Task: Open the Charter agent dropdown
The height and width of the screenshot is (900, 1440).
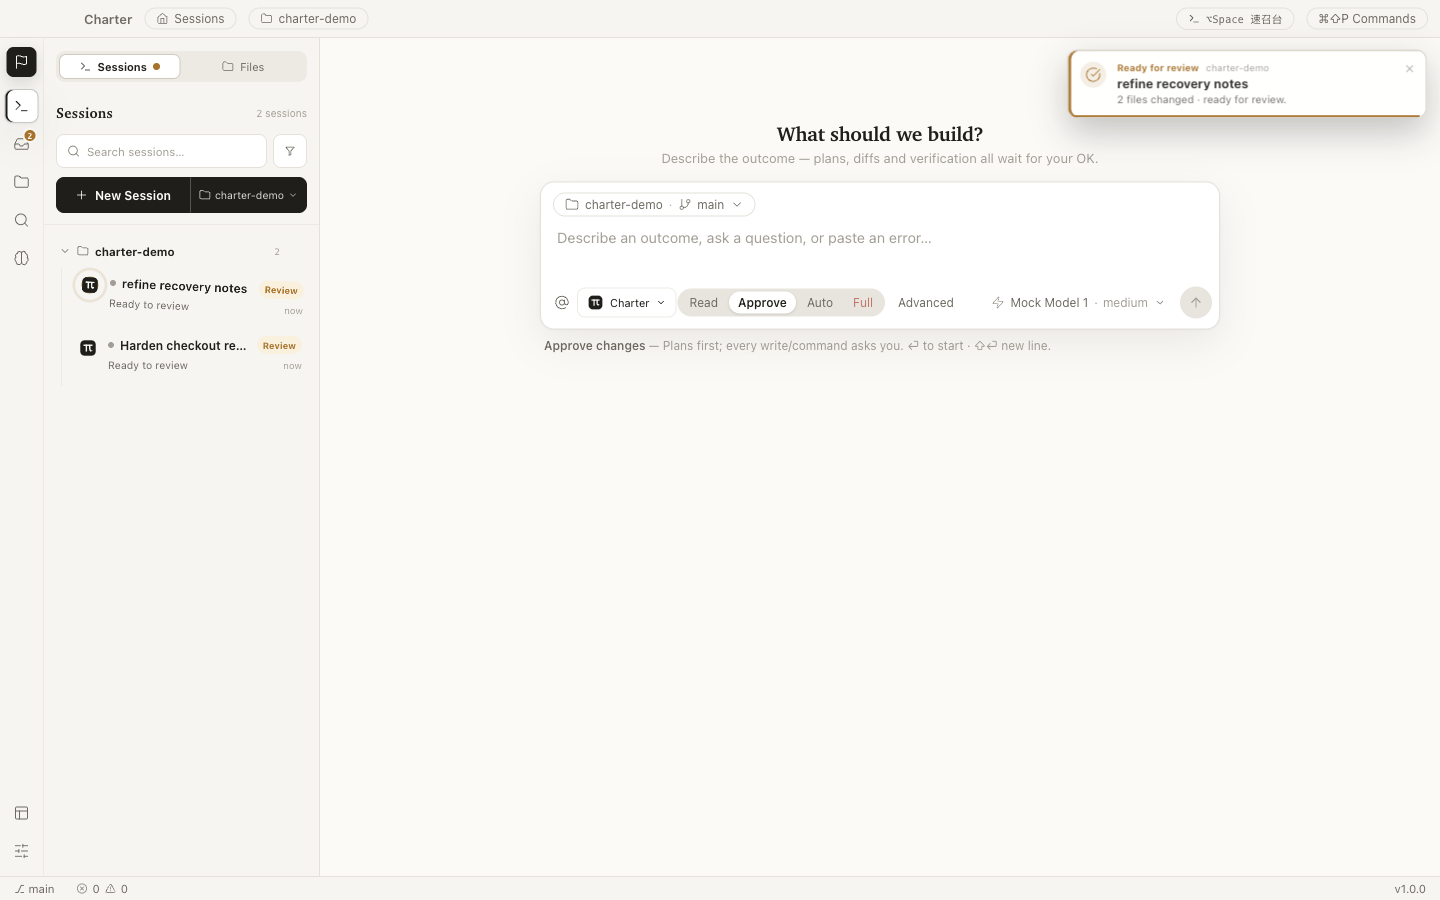Action: click(x=627, y=303)
